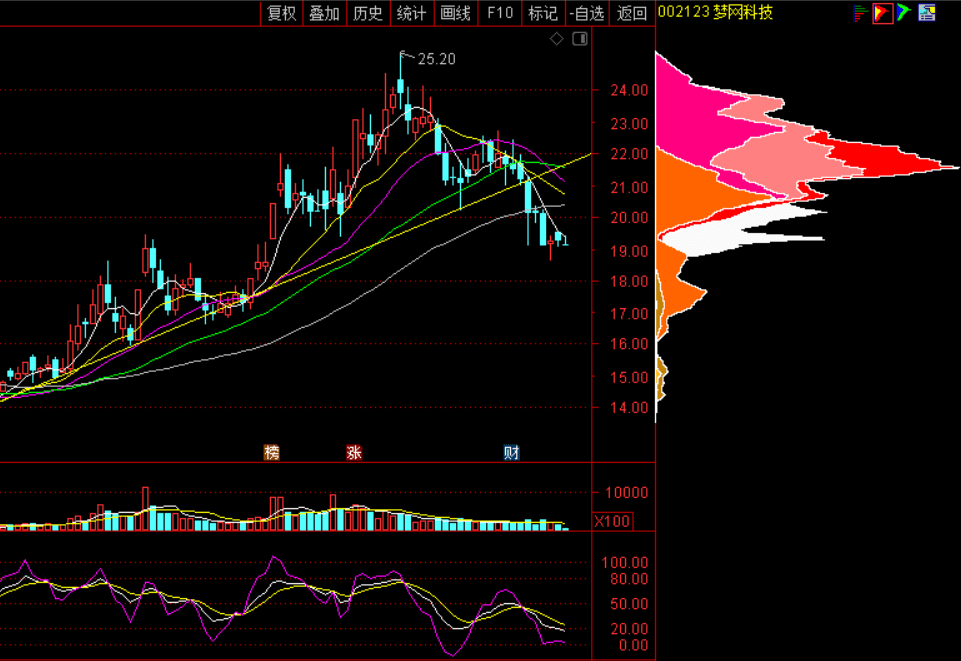This screenshot has width=961, height=661.
Task: Click the diamond icon above the chart
Action: click(557, 39)
